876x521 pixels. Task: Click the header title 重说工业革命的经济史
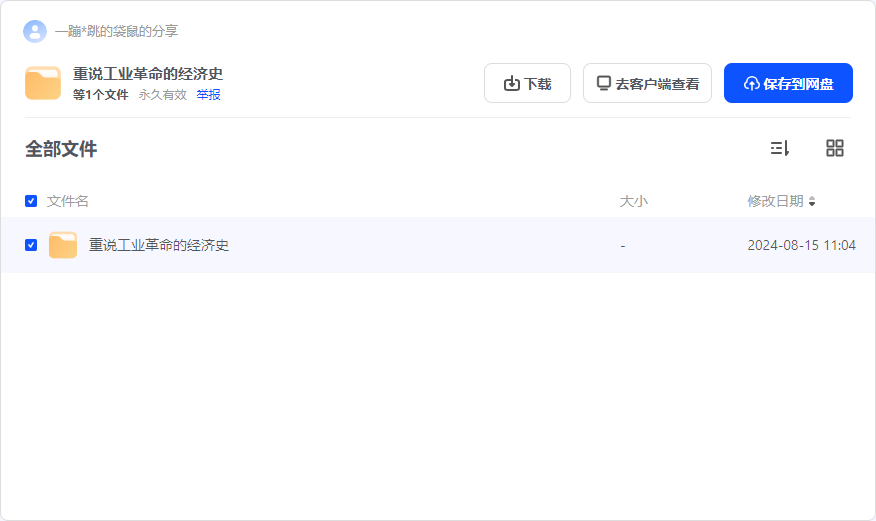pyautogui.click(x=148, y=74)
